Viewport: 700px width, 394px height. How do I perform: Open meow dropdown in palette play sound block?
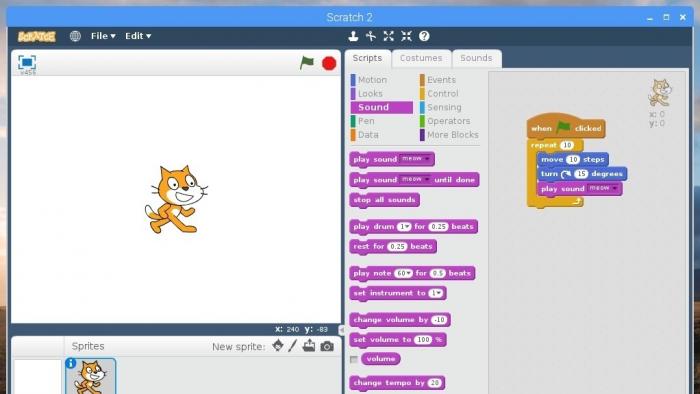tap(416, 159)
